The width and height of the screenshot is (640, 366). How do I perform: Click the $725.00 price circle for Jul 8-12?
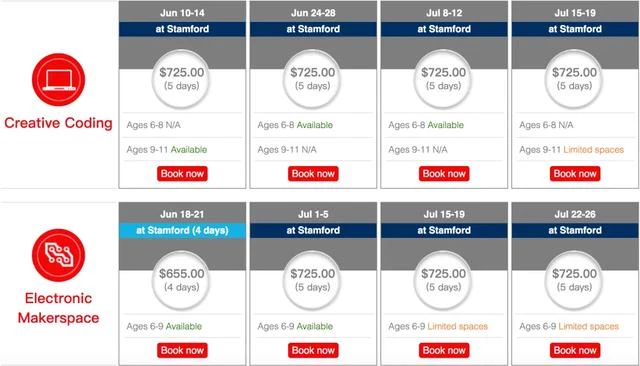[x=444, y=78]
